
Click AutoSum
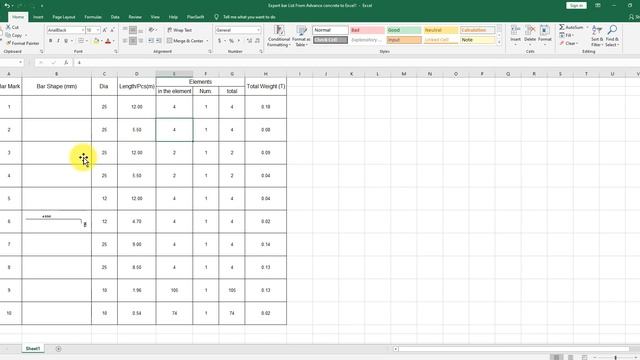coord(571,27)
